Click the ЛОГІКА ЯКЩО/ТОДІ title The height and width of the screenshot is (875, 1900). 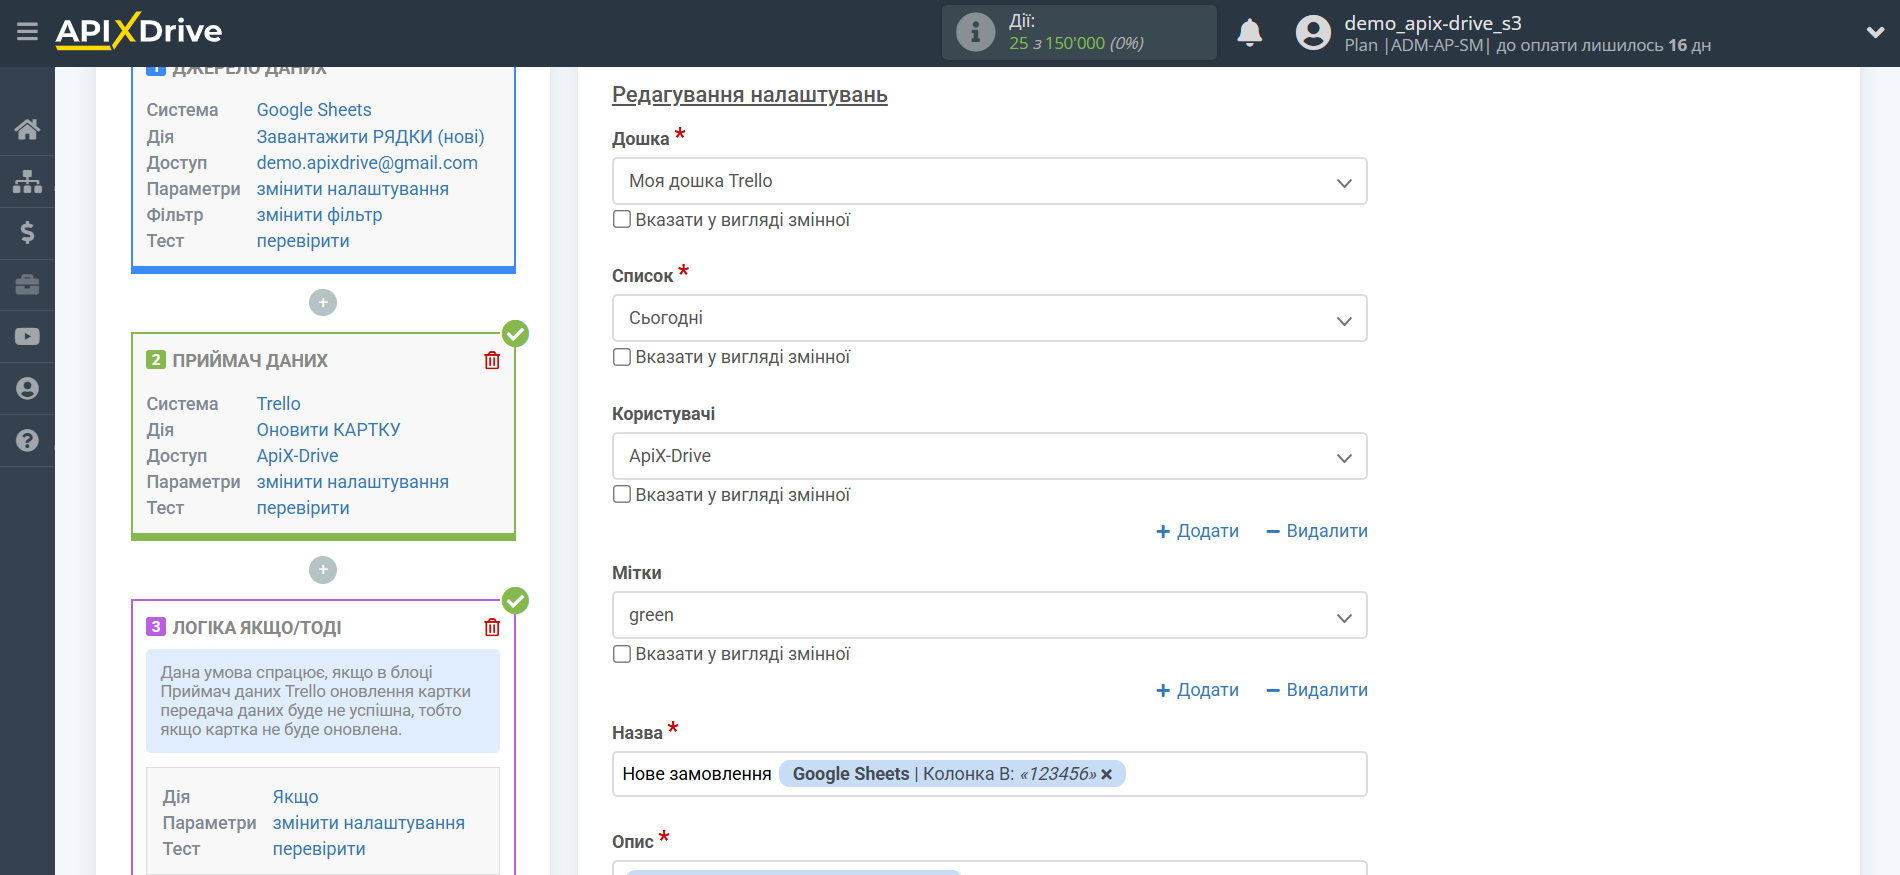pyautogui.click(x=257, y=628)
